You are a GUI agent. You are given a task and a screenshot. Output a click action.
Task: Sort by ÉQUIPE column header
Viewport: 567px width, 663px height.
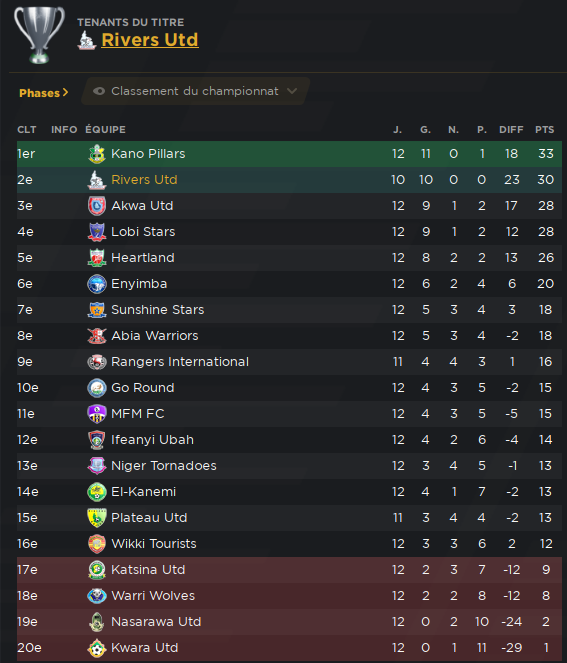106,129
